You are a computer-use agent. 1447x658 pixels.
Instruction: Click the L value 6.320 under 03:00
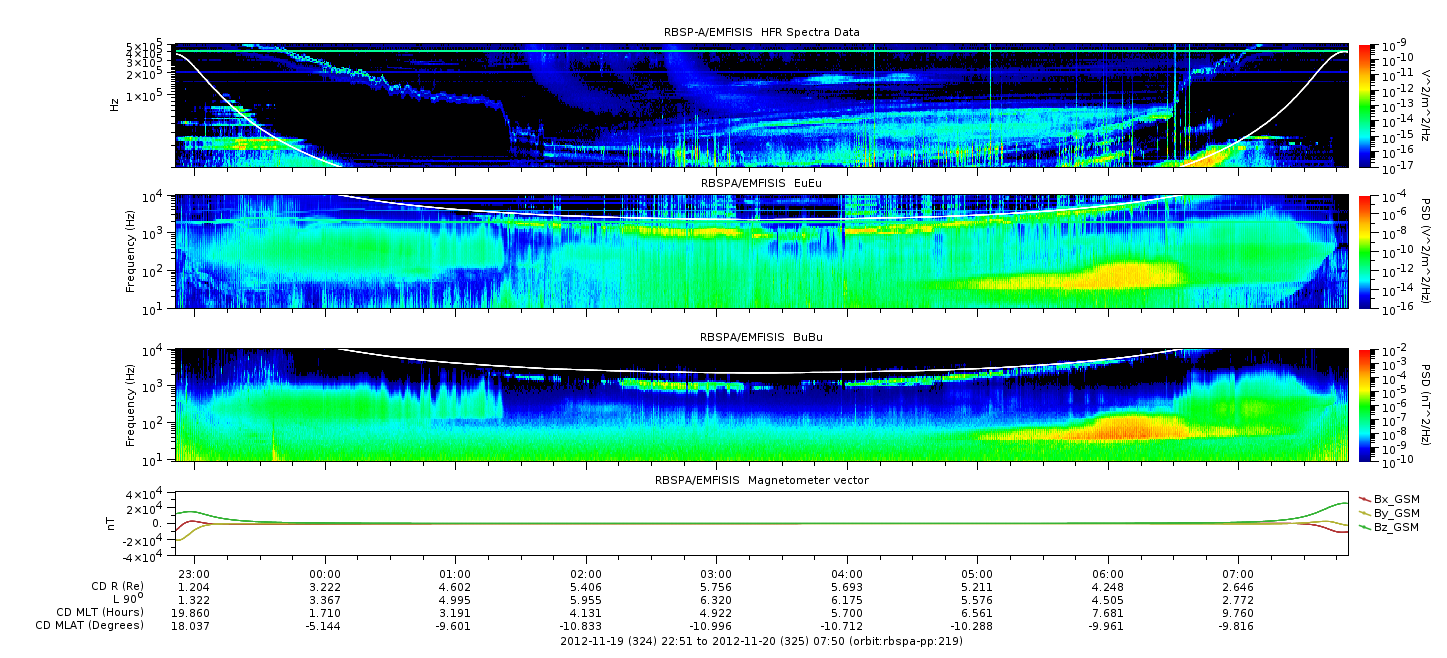pos(716,600)
